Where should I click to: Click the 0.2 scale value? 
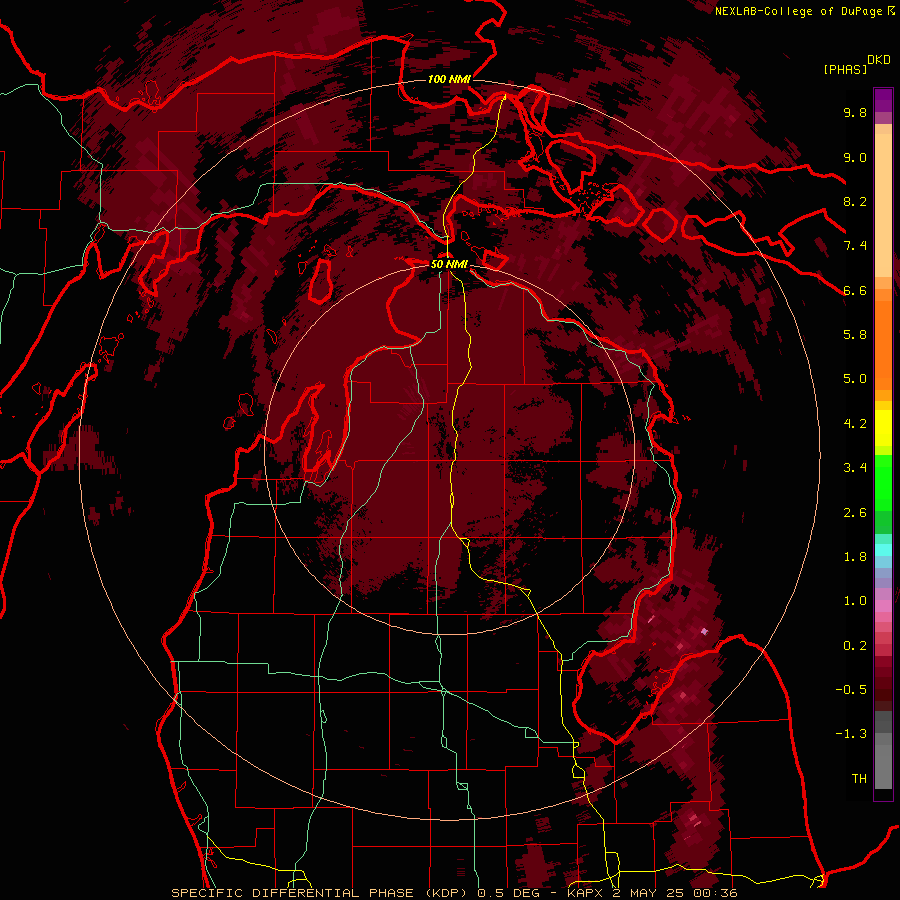pyautogui.click(x=855, y=646)
